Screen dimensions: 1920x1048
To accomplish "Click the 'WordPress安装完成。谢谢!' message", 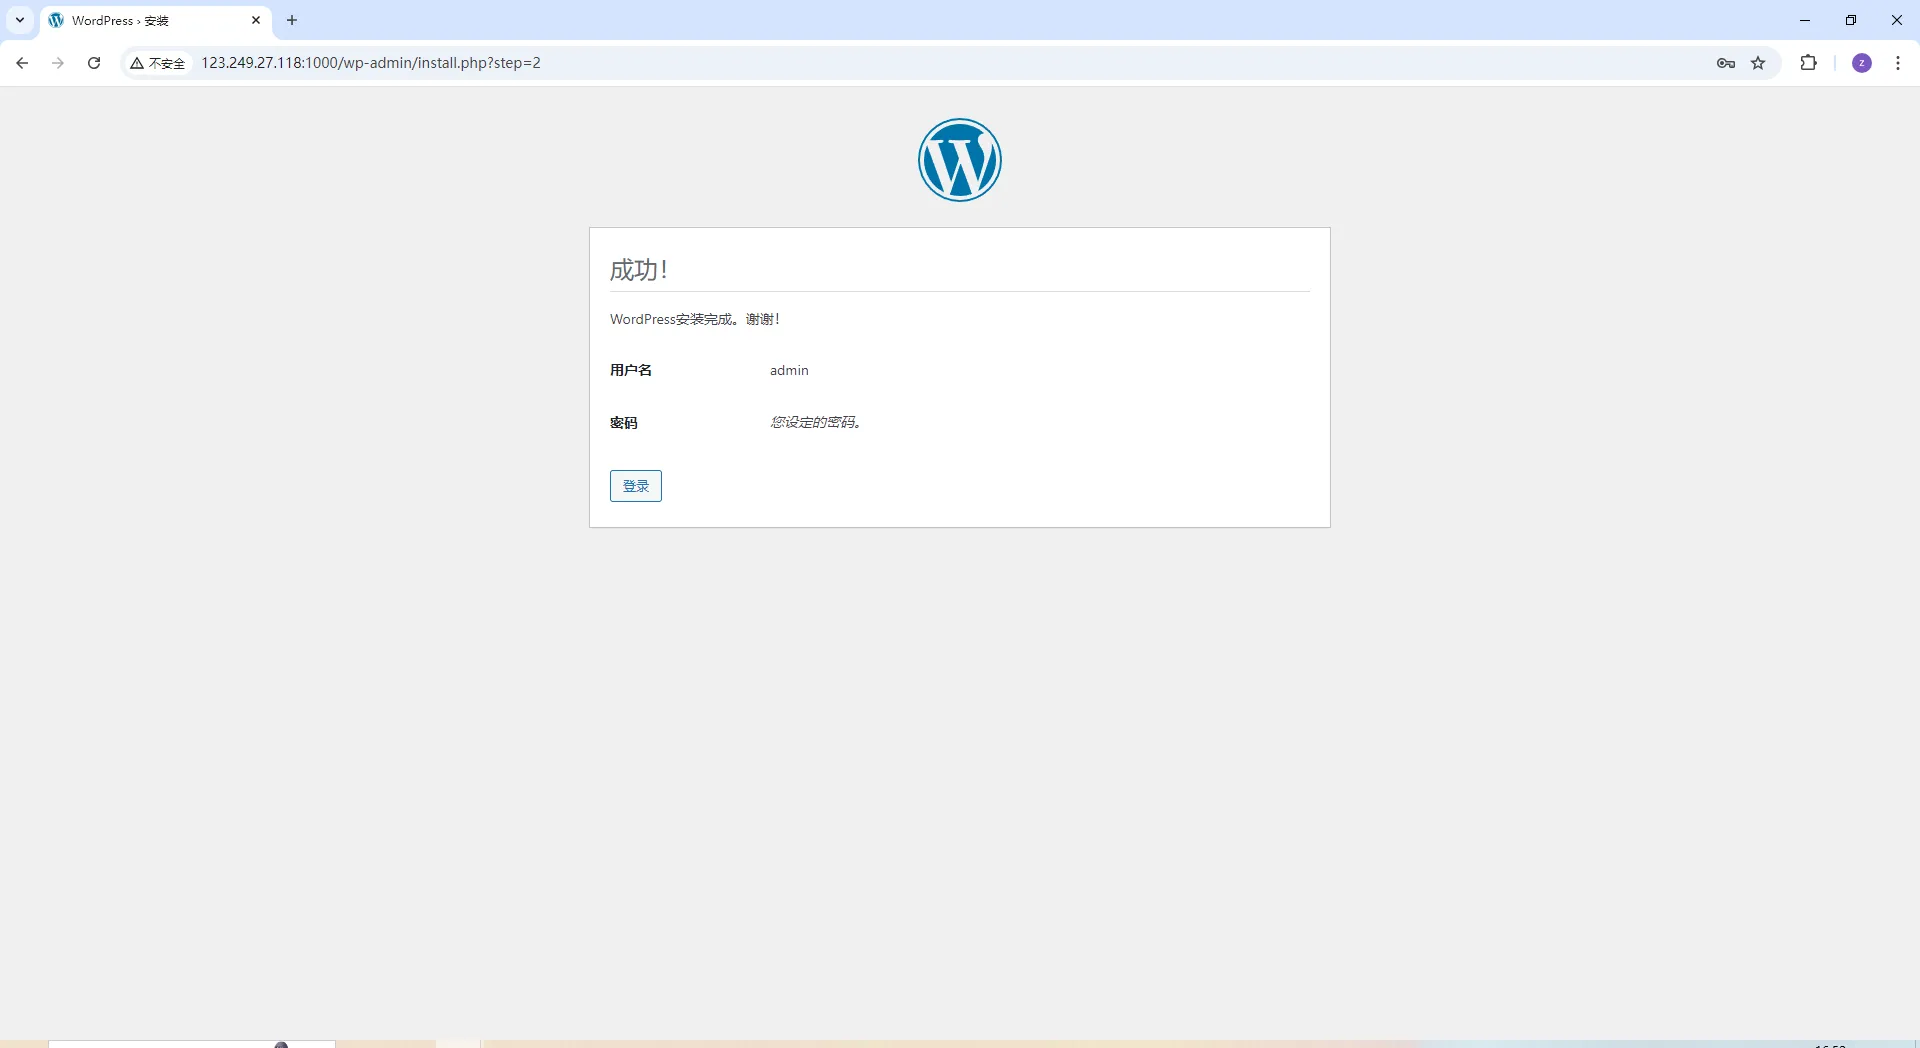I will pos(695,319).
